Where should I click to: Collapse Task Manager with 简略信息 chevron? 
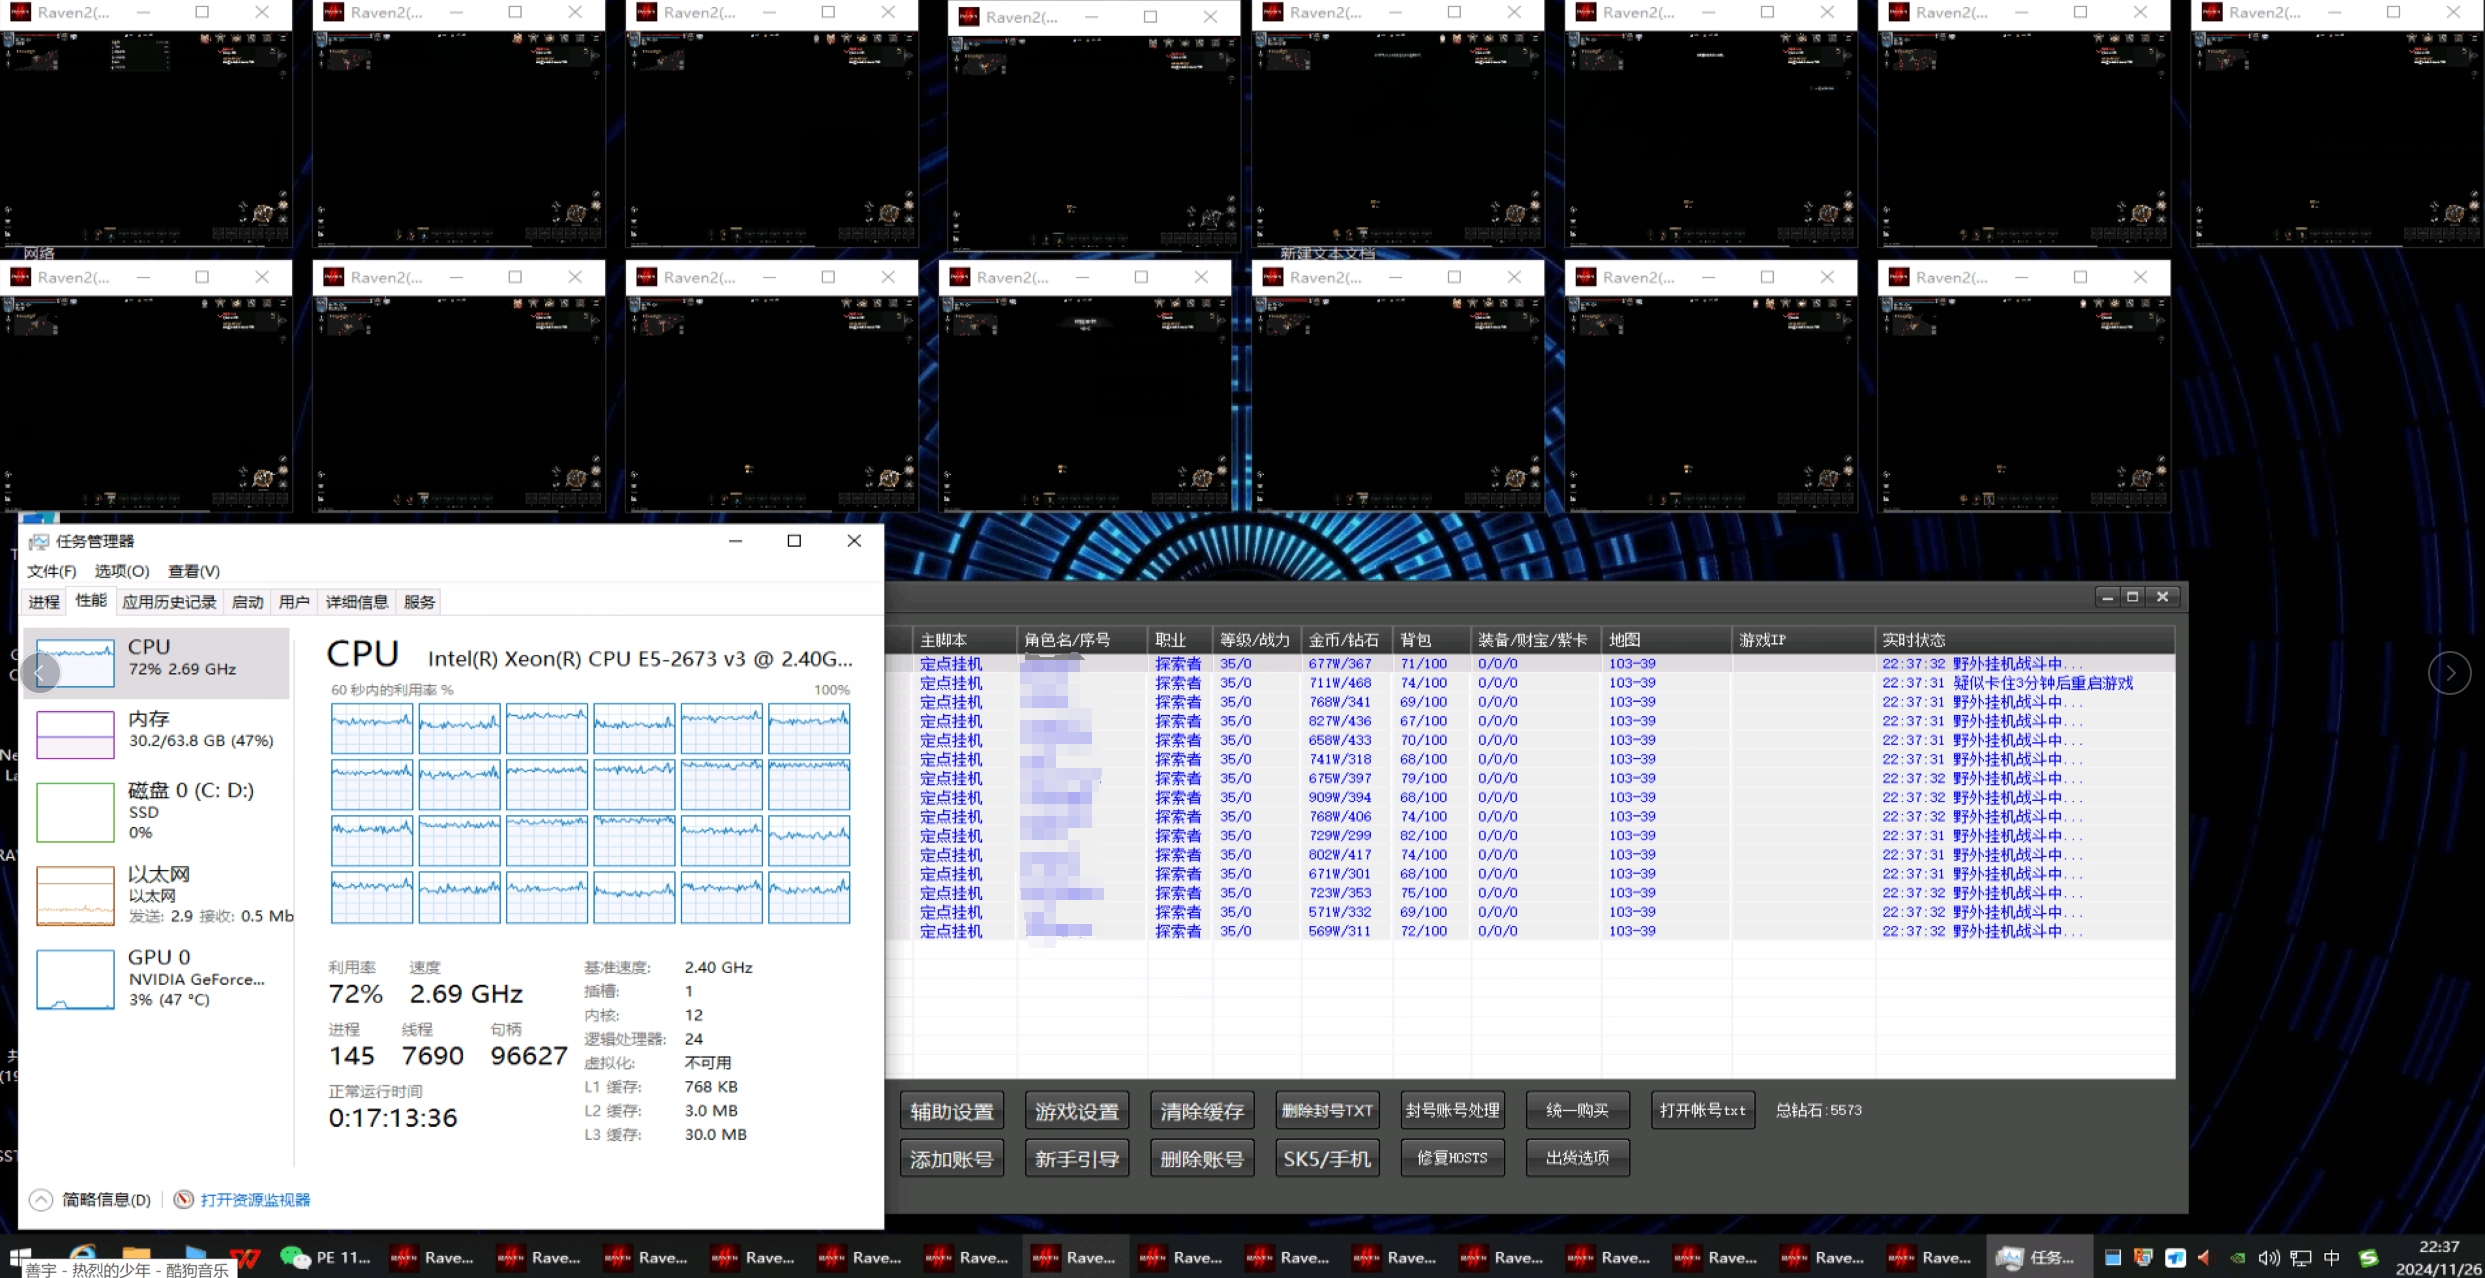click(40, 1200)
